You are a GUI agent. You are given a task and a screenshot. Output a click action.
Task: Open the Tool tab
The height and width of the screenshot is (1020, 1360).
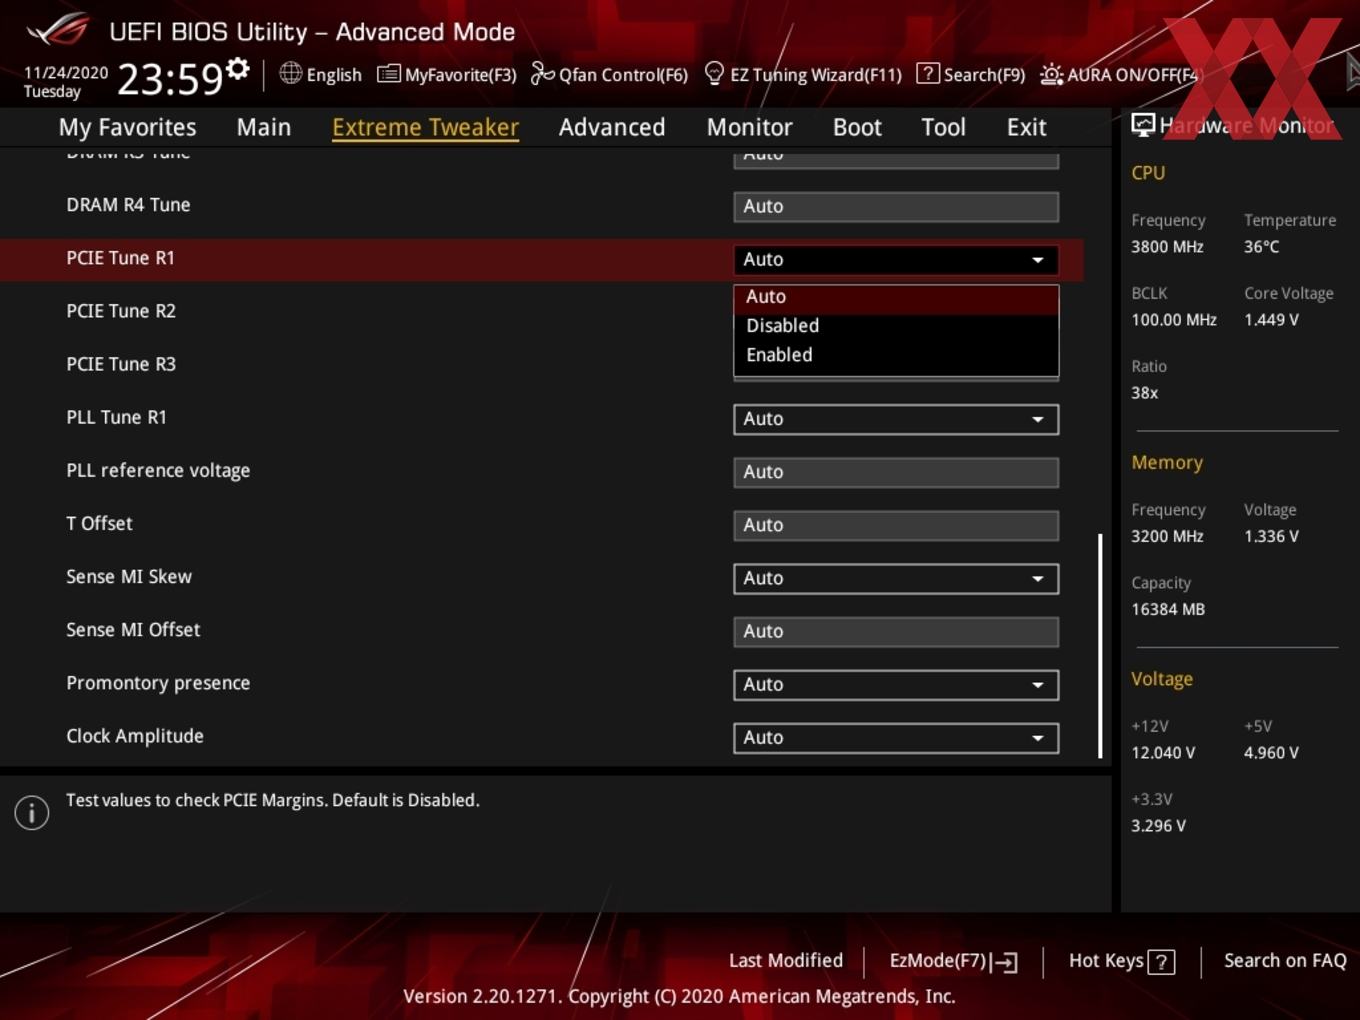pos(943,127)
